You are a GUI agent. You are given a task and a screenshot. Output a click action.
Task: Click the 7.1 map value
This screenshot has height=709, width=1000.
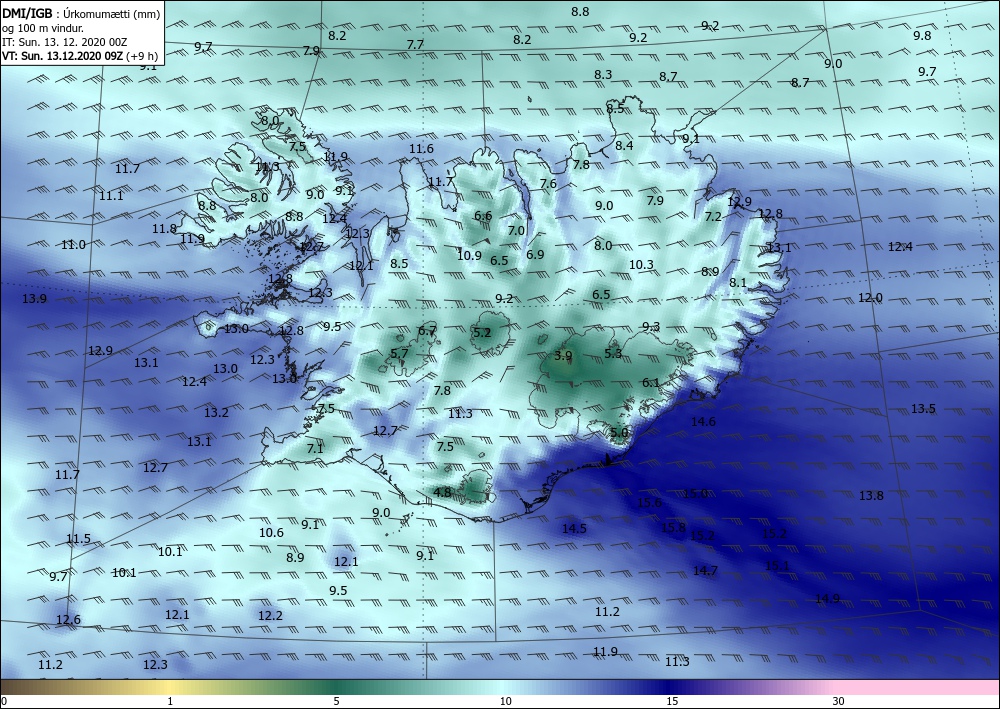pyautogui.click(x=315, y=448)
